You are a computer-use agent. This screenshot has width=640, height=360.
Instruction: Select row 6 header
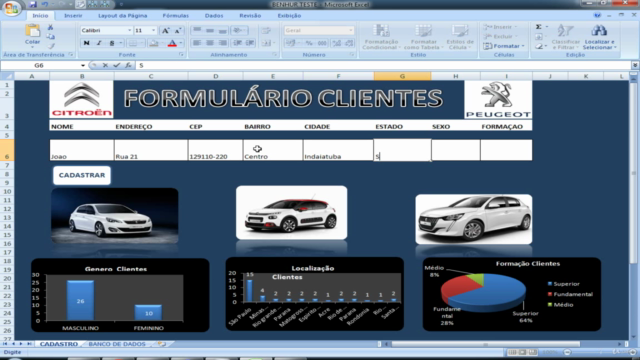[x=7, y=150]
